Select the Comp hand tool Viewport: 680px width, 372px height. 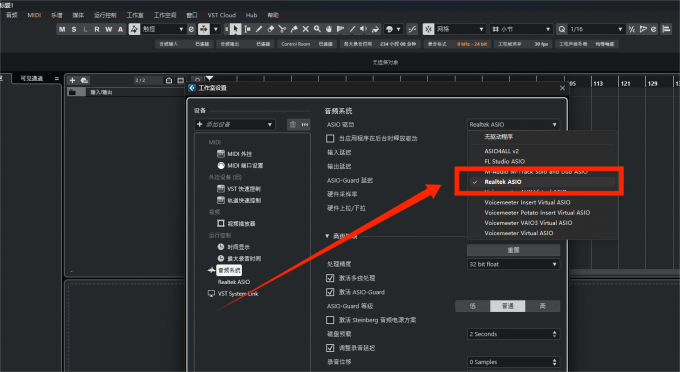[x=329, y=29]
